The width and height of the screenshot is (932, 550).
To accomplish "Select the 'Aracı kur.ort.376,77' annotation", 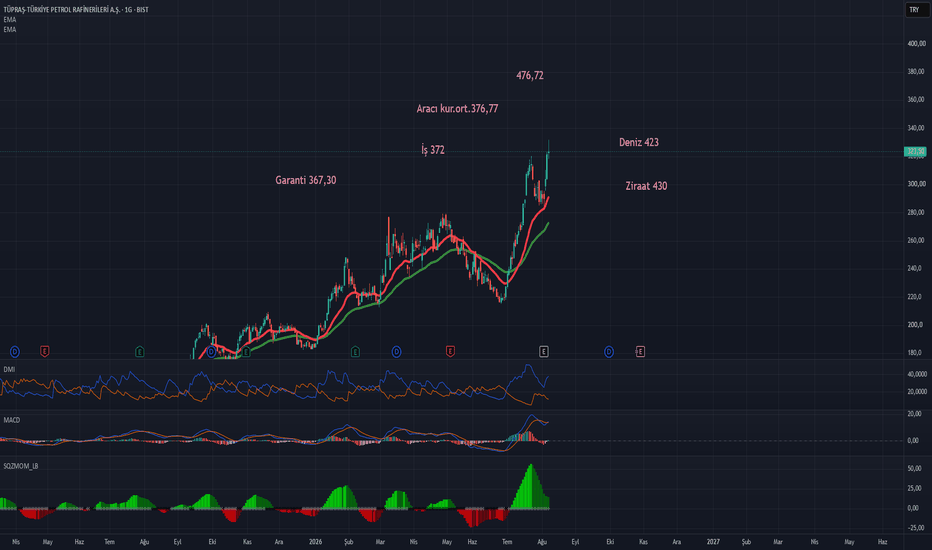I will click(457, 109).
